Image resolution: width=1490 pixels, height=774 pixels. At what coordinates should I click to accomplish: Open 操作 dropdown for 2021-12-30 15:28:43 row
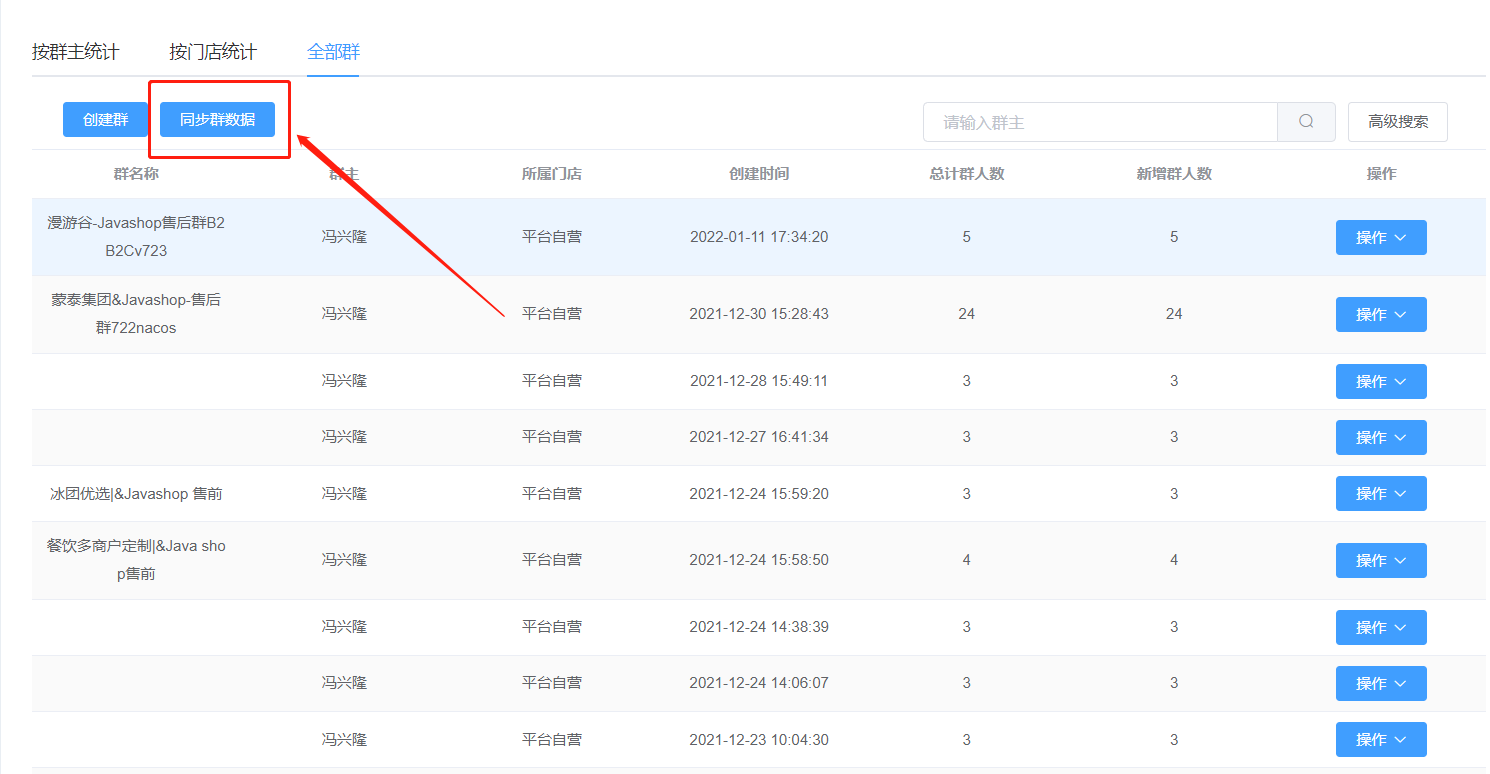point(1381,314)
